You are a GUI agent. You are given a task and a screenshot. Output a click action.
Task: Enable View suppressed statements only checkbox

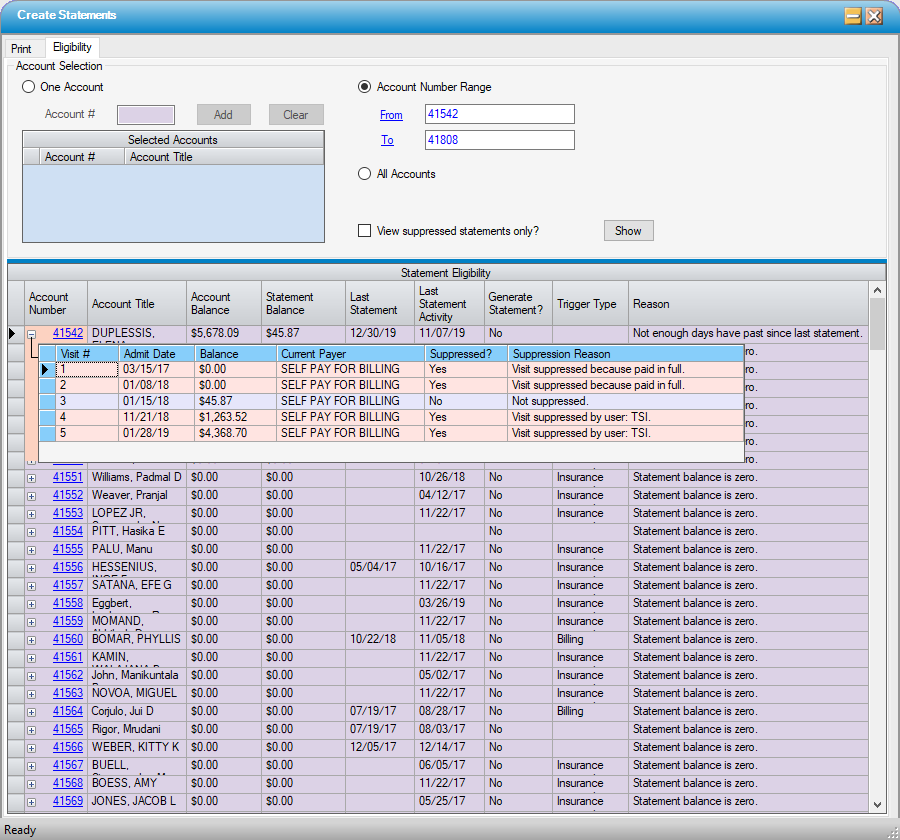coord(365,231)
